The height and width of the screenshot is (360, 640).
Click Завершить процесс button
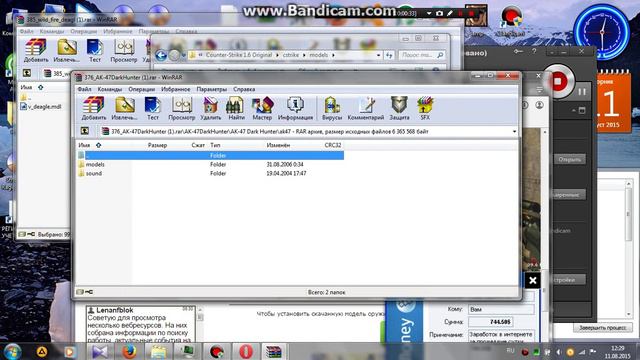click(x=602, y=327)
